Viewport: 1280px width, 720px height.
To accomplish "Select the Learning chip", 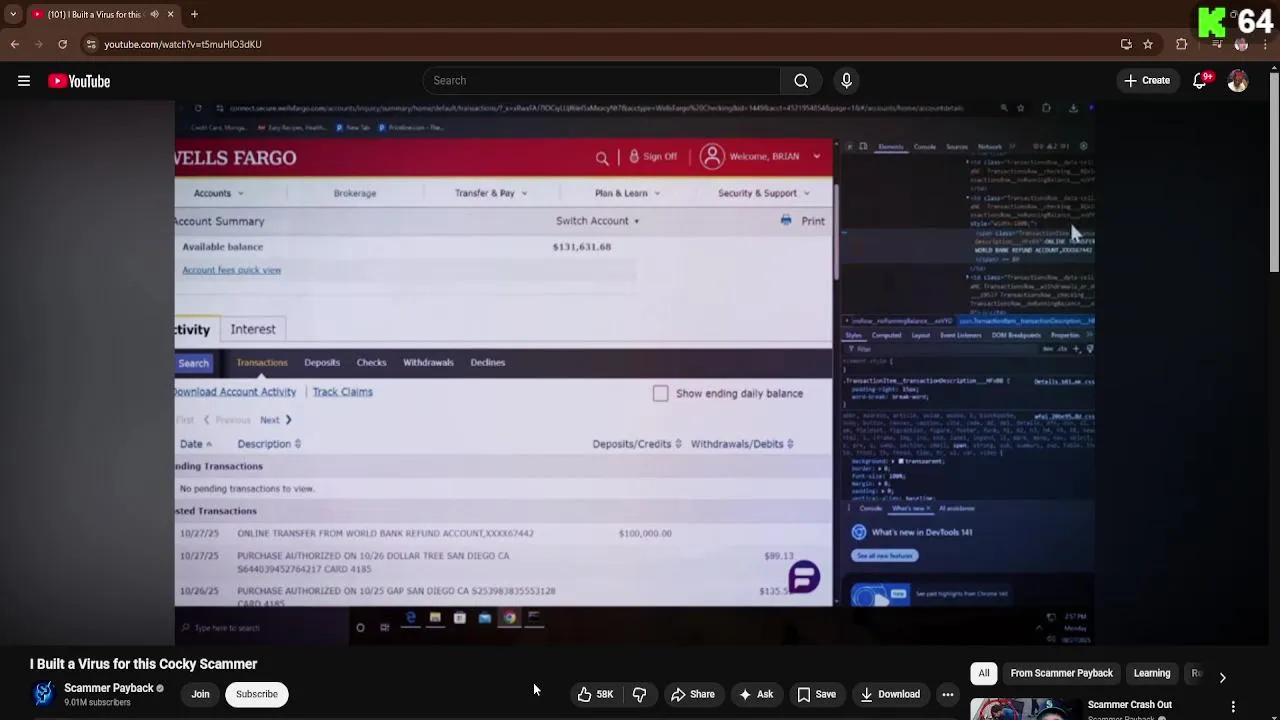I will click(x=1152, y=674).
